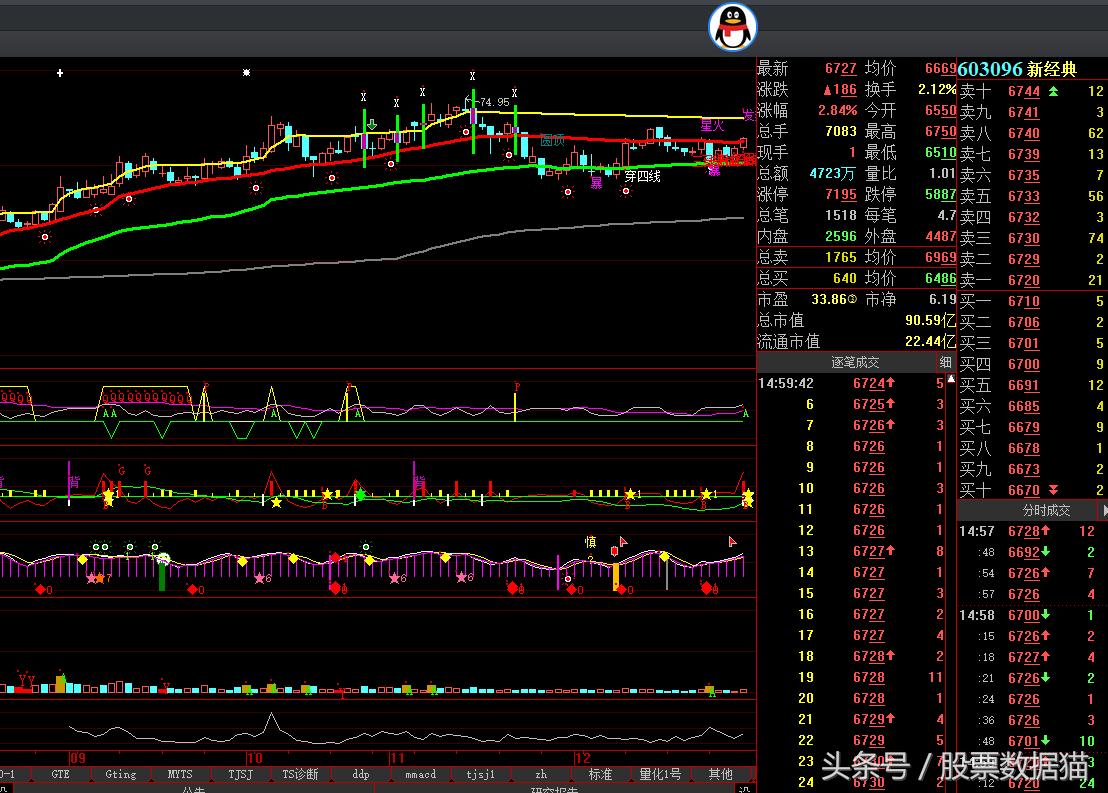Switch to the 标准 tab
1108x793 pixels.
tap(601, 775)
